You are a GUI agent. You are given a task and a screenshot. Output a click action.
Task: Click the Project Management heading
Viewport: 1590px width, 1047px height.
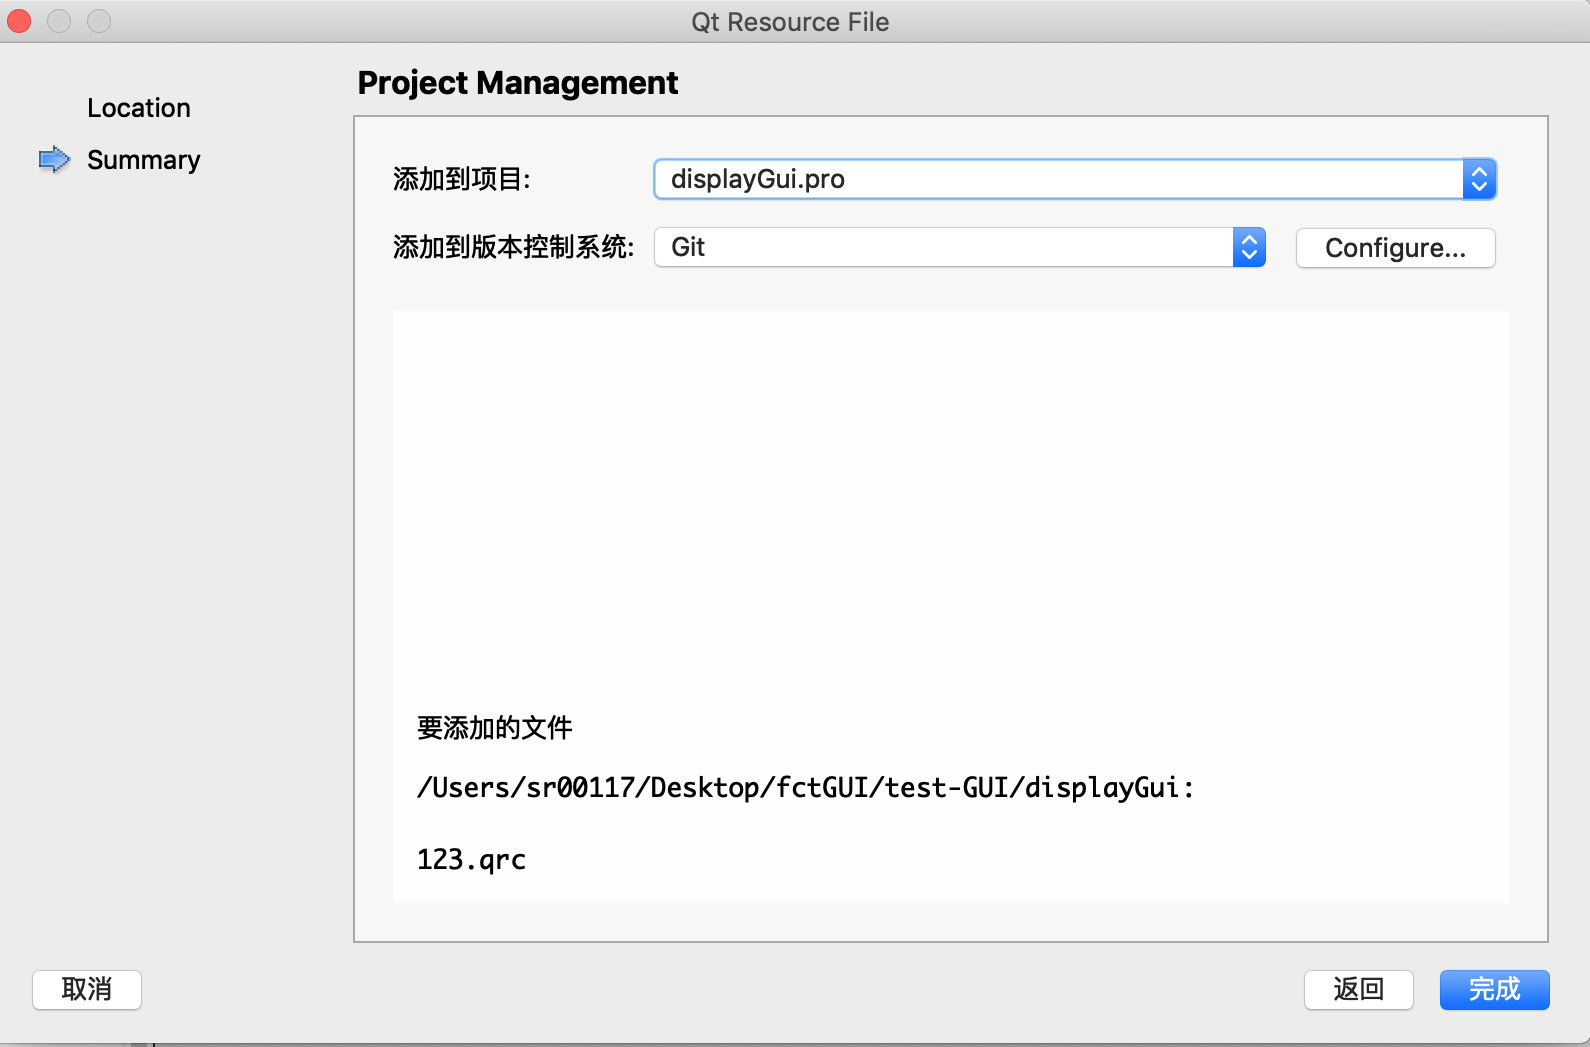point(518,83)
